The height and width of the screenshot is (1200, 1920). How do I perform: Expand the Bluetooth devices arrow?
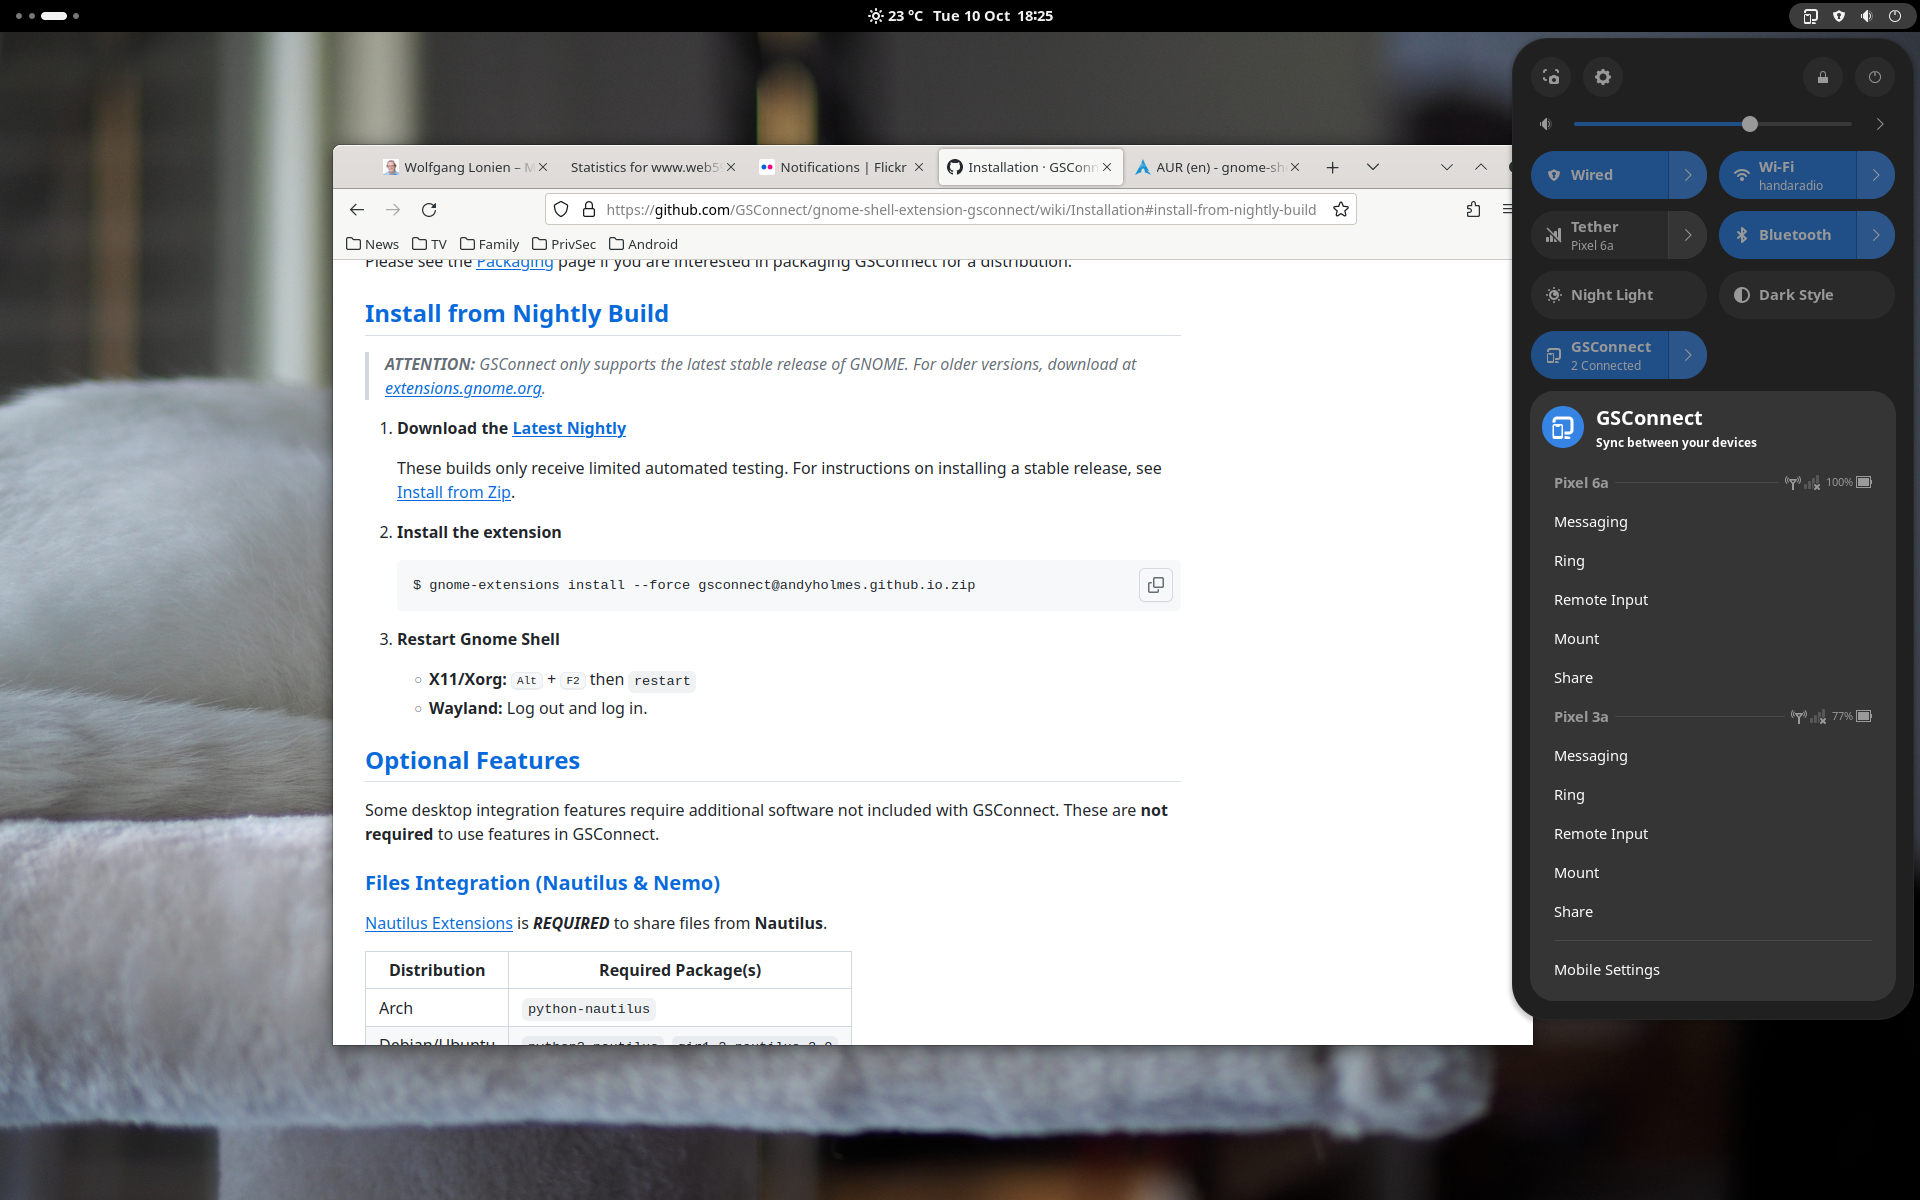tap(1876, 235)
